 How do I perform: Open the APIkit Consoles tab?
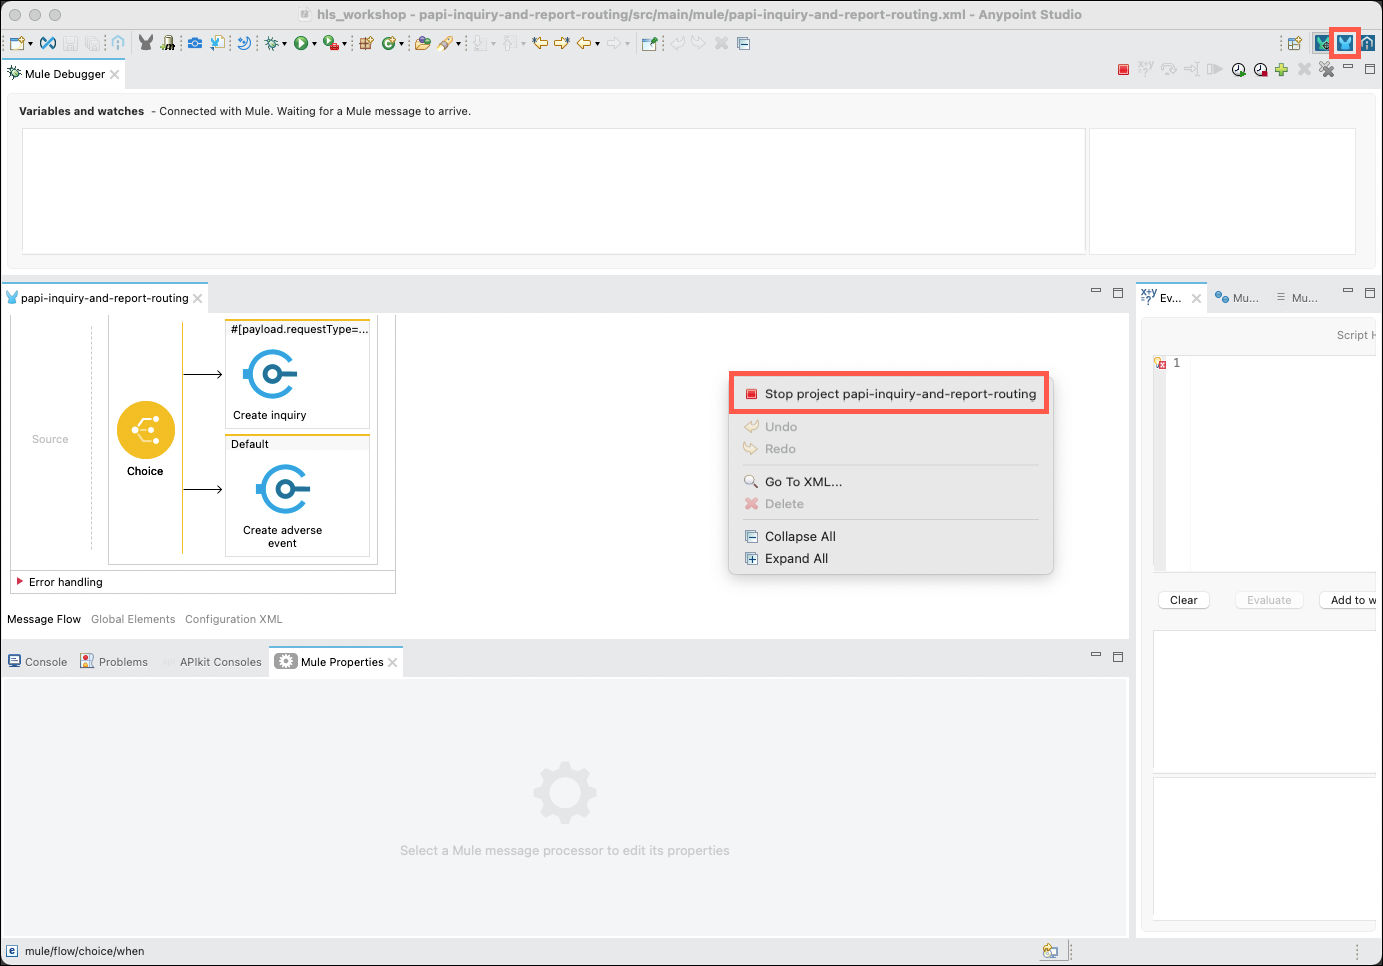point(220,662)
